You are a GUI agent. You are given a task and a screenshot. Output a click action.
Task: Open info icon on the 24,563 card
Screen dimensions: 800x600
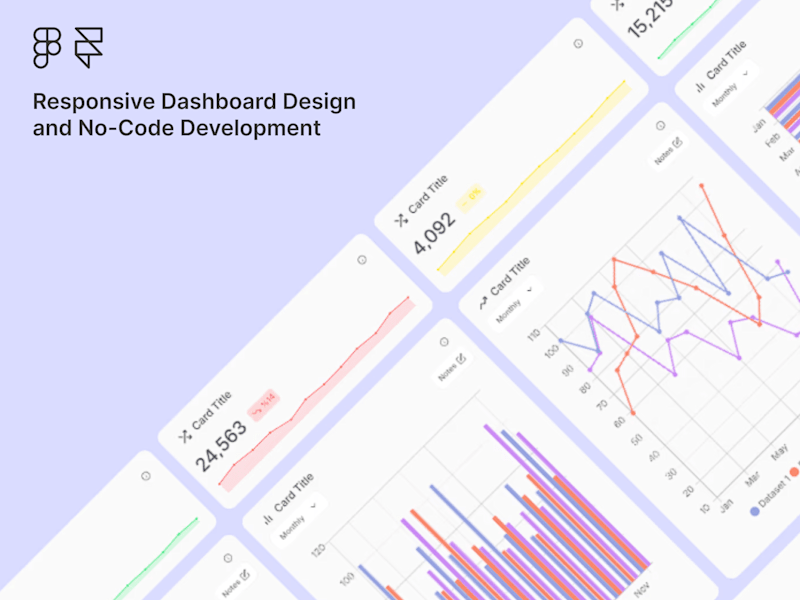point(362,260)
